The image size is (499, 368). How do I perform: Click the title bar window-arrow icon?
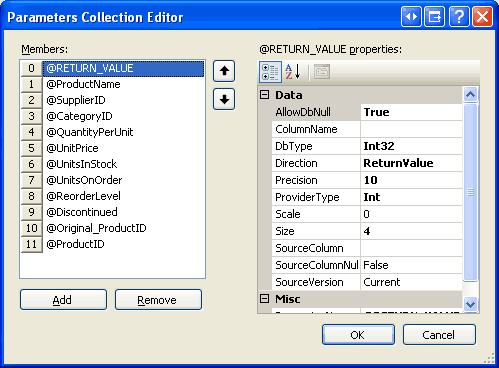point(435,16)
